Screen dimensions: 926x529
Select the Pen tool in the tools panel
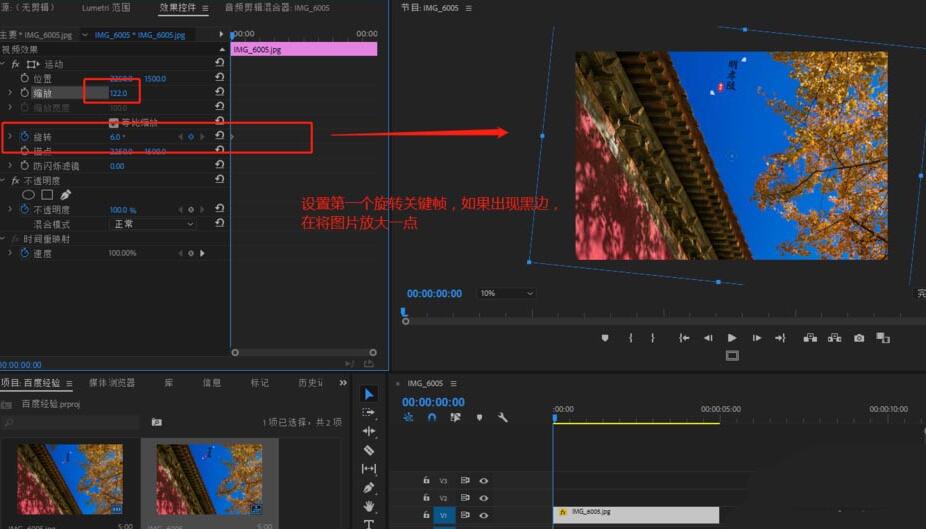(369, 488)
